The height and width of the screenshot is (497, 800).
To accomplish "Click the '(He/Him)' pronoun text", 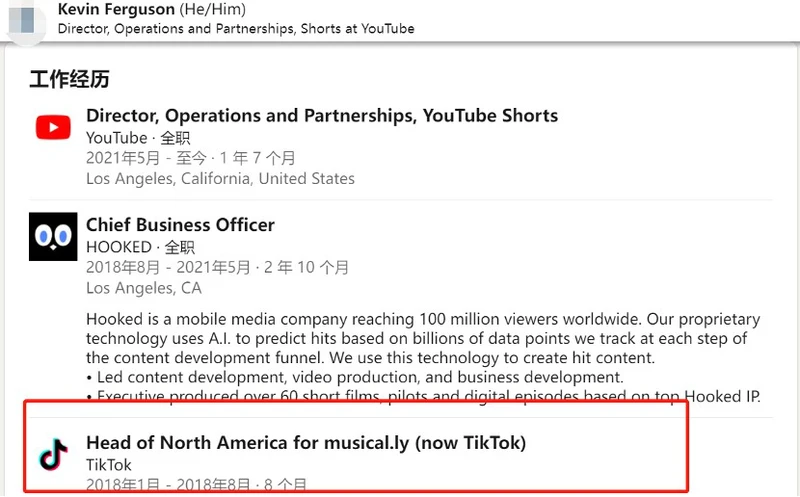I will pos(213,9).
